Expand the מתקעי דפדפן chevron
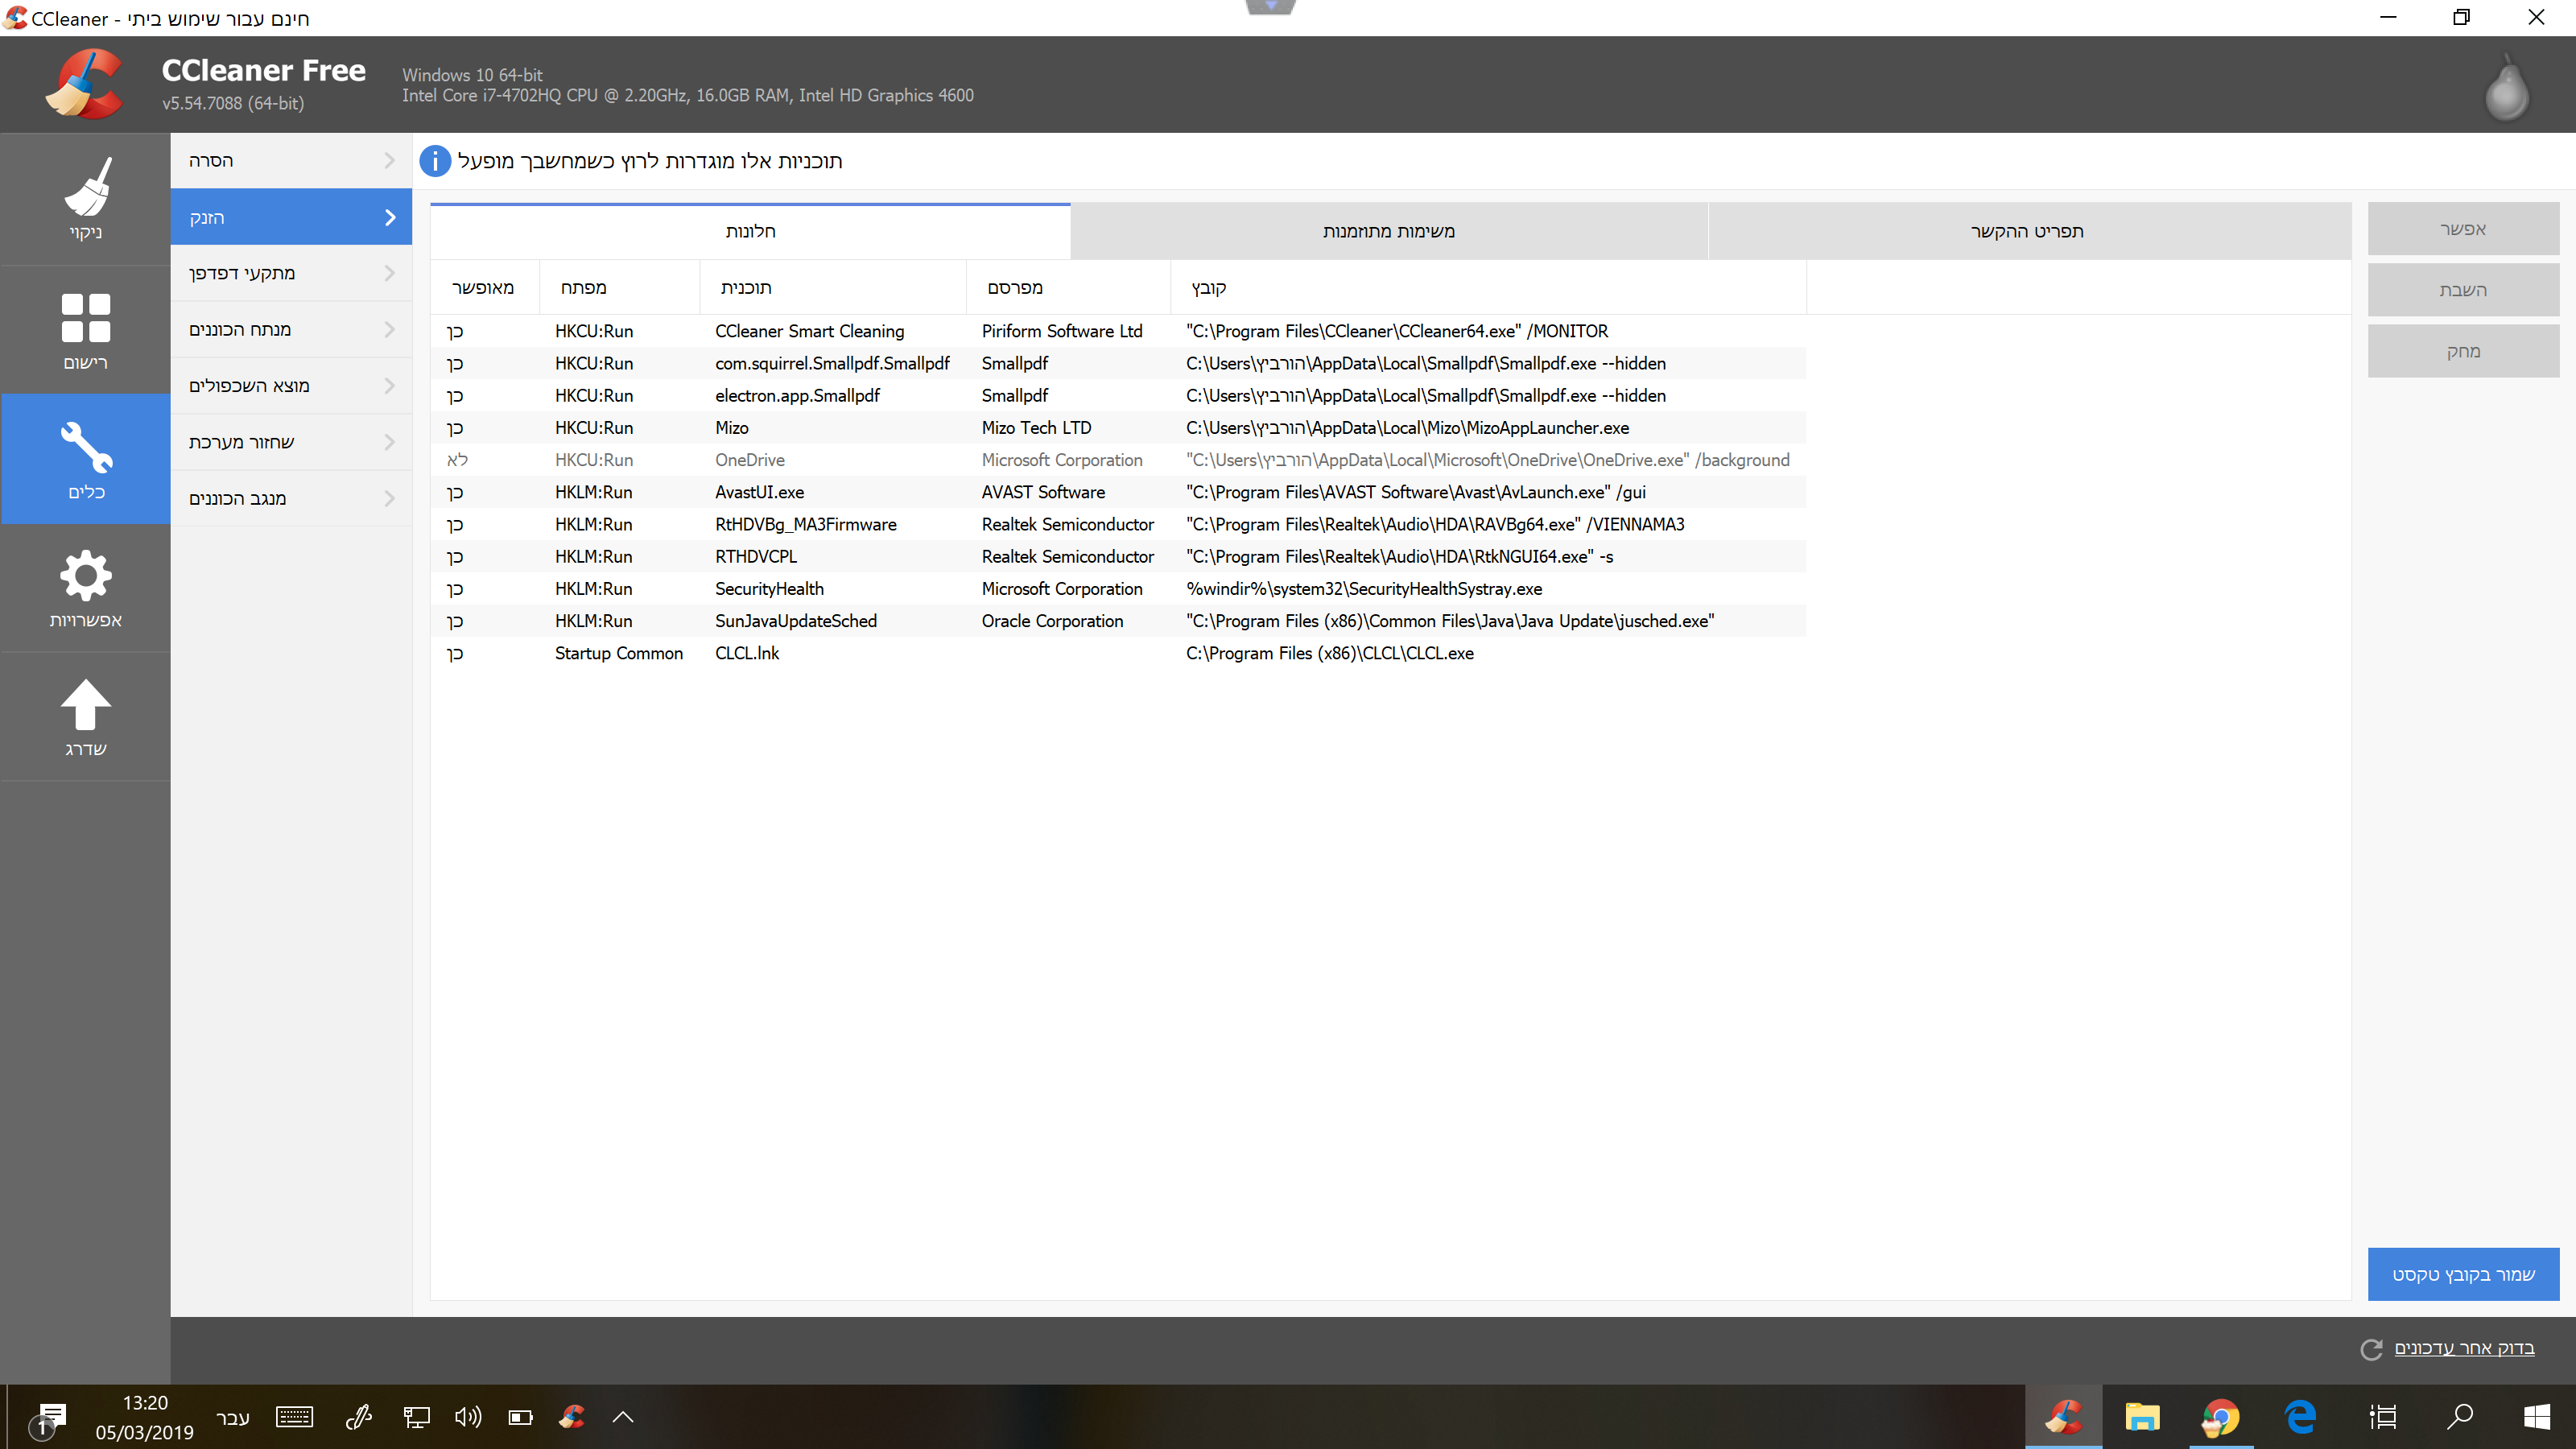Screen dimensions: 2576x1449 point(390,273)
